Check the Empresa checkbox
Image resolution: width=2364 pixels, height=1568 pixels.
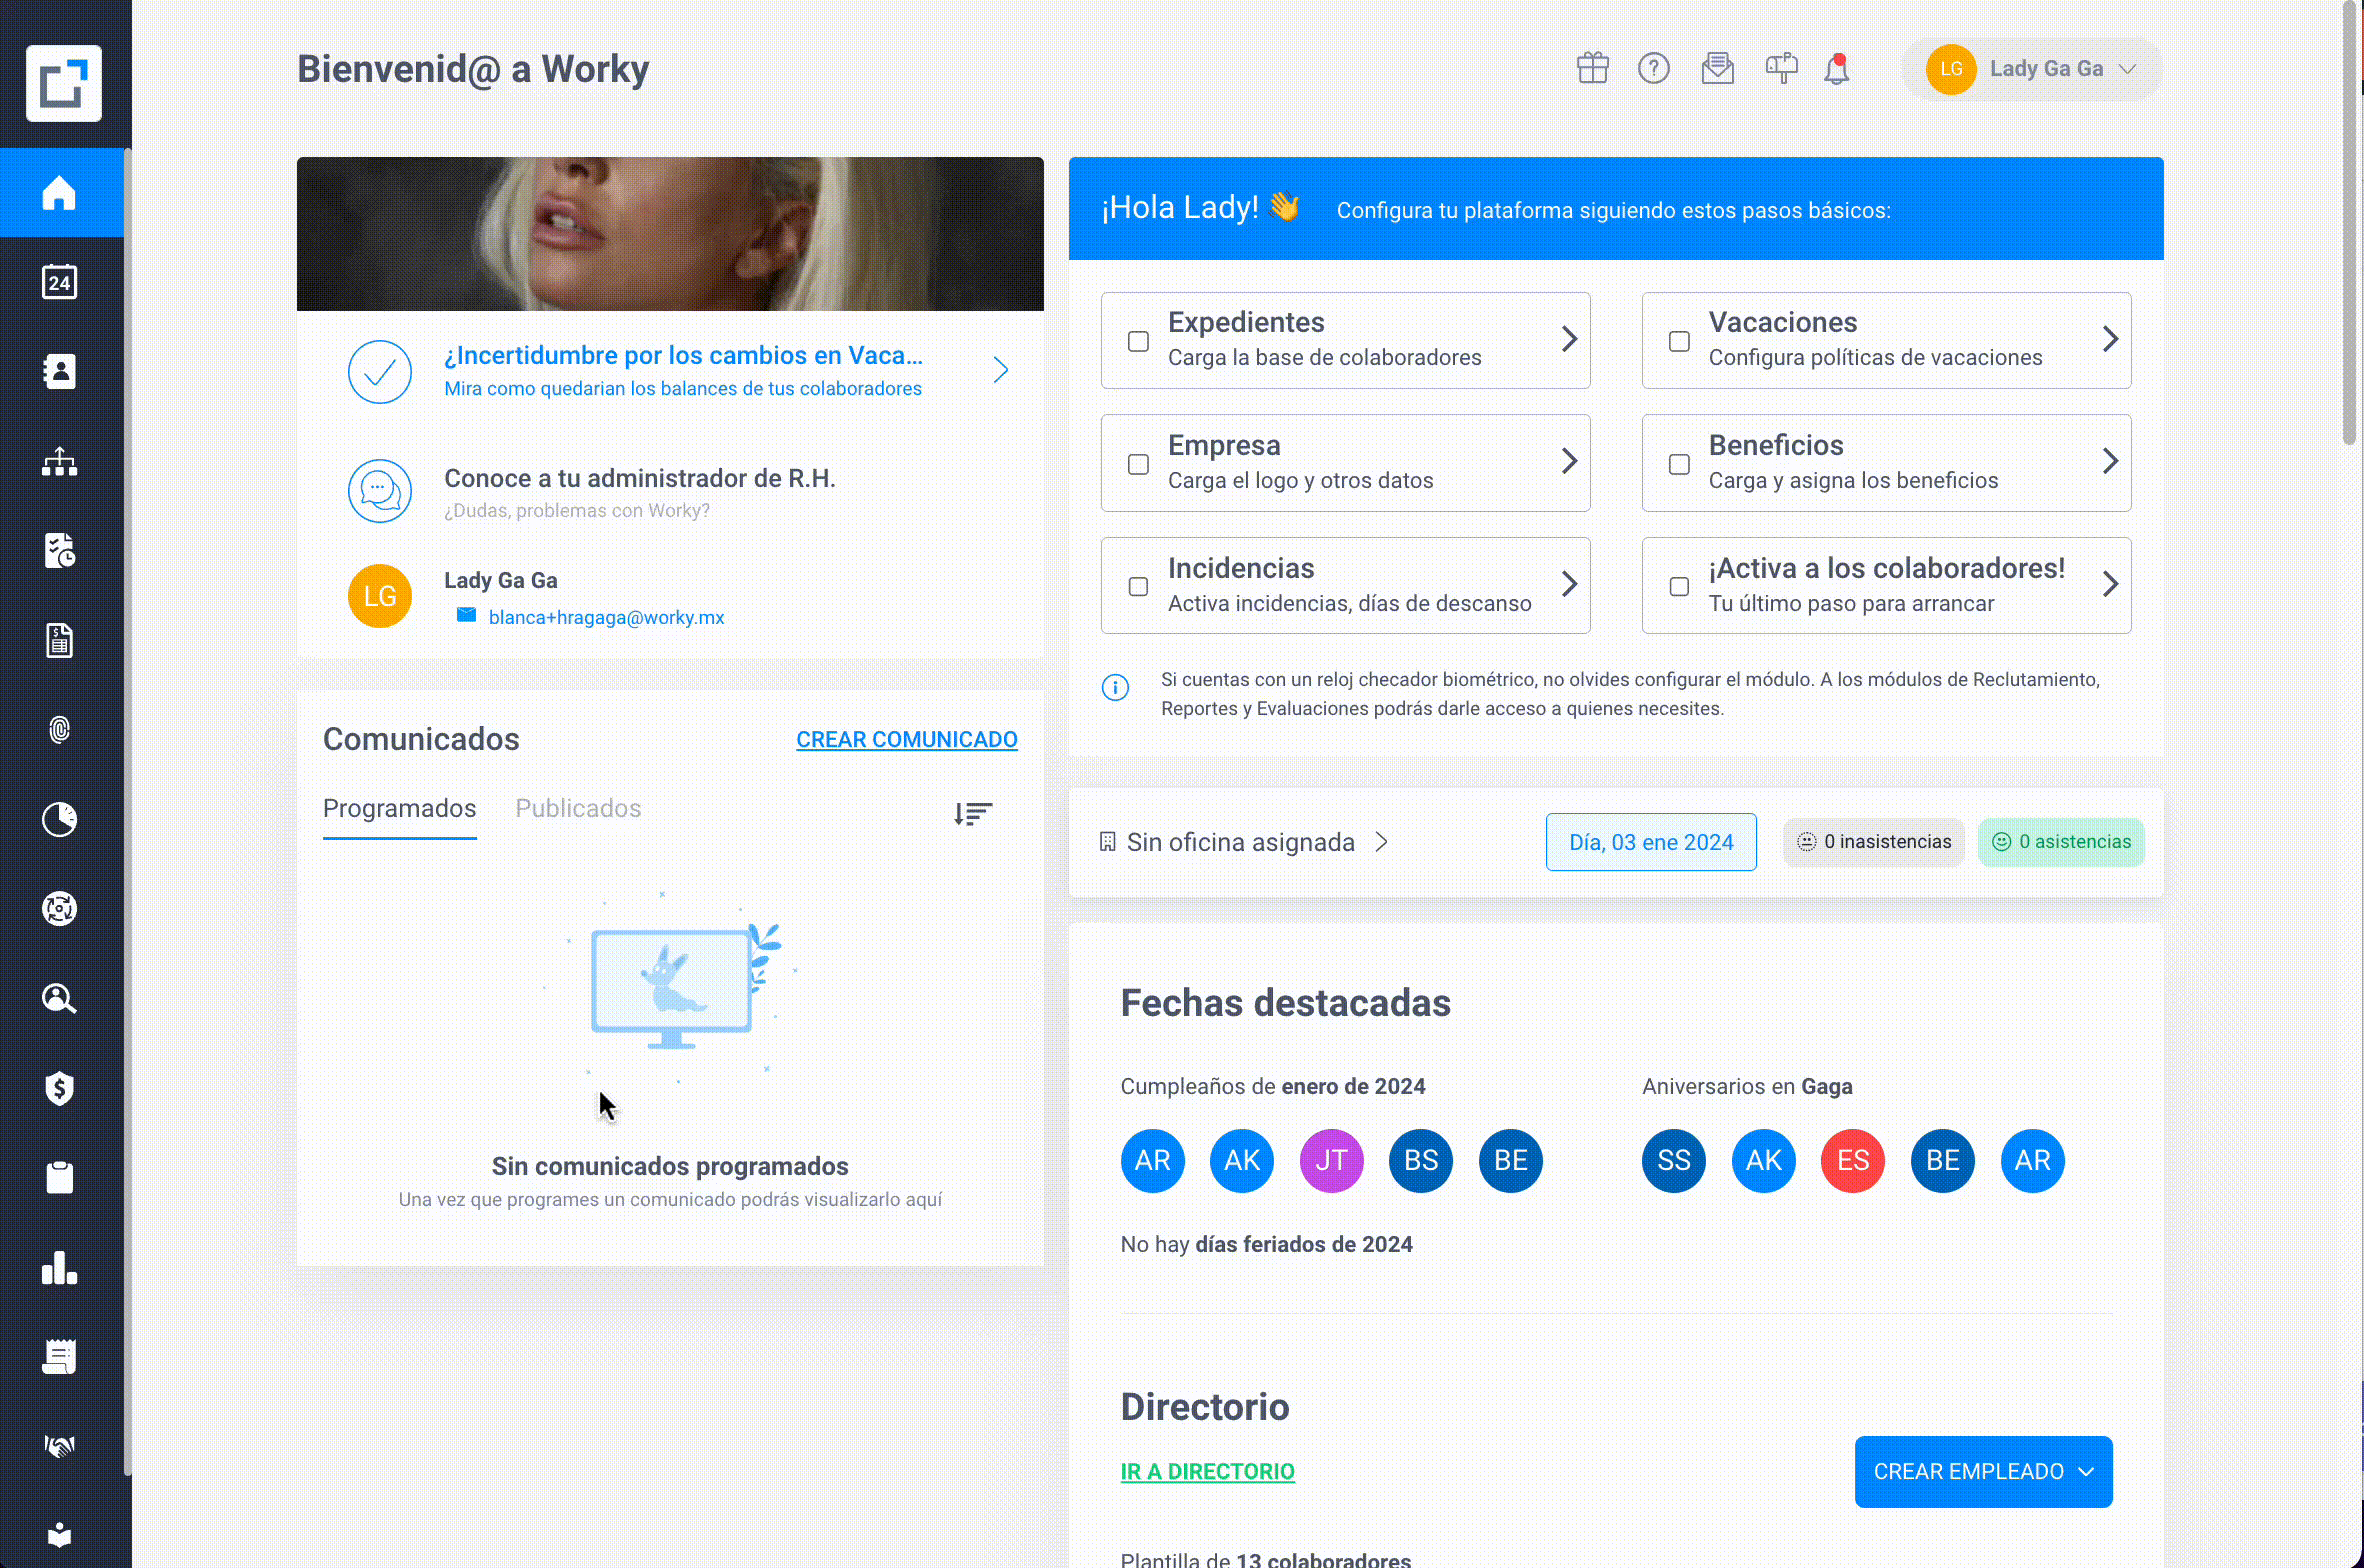1138,464
